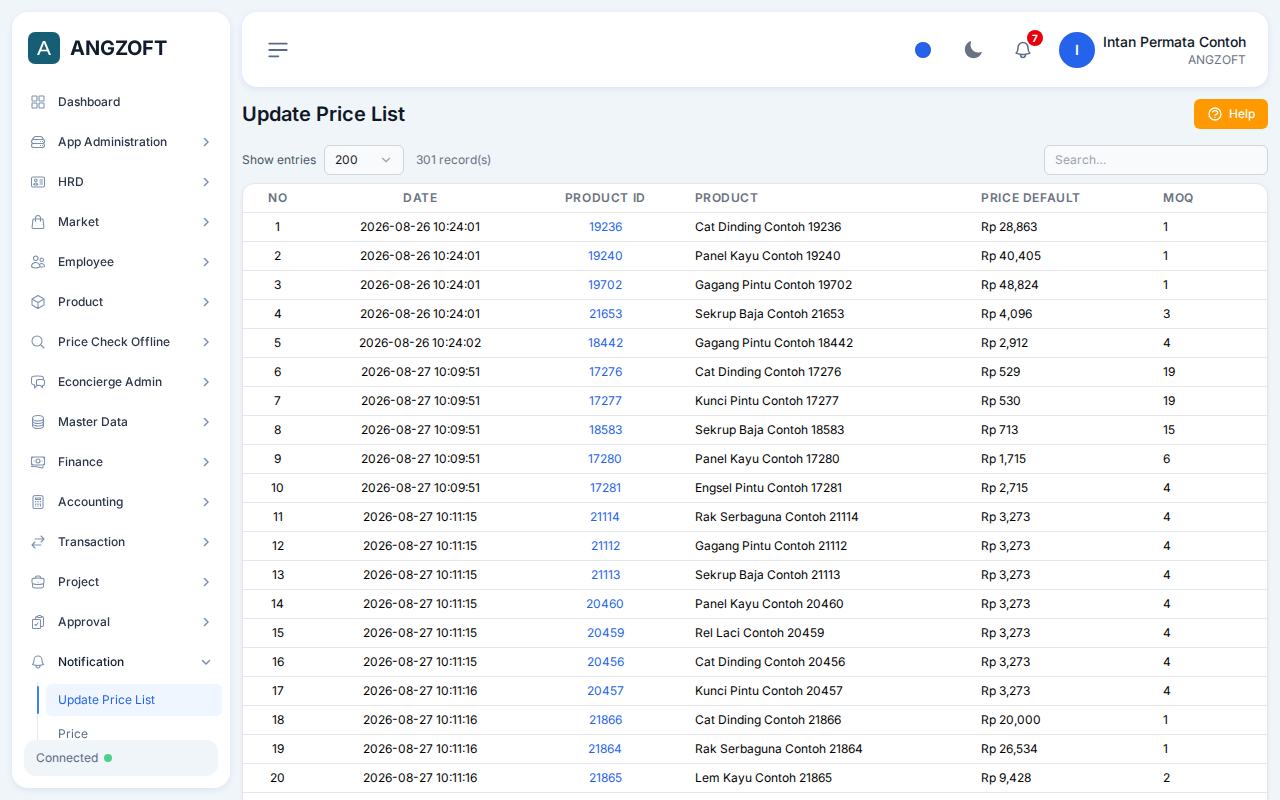Click the blue theme color dot

pos(923,50)
